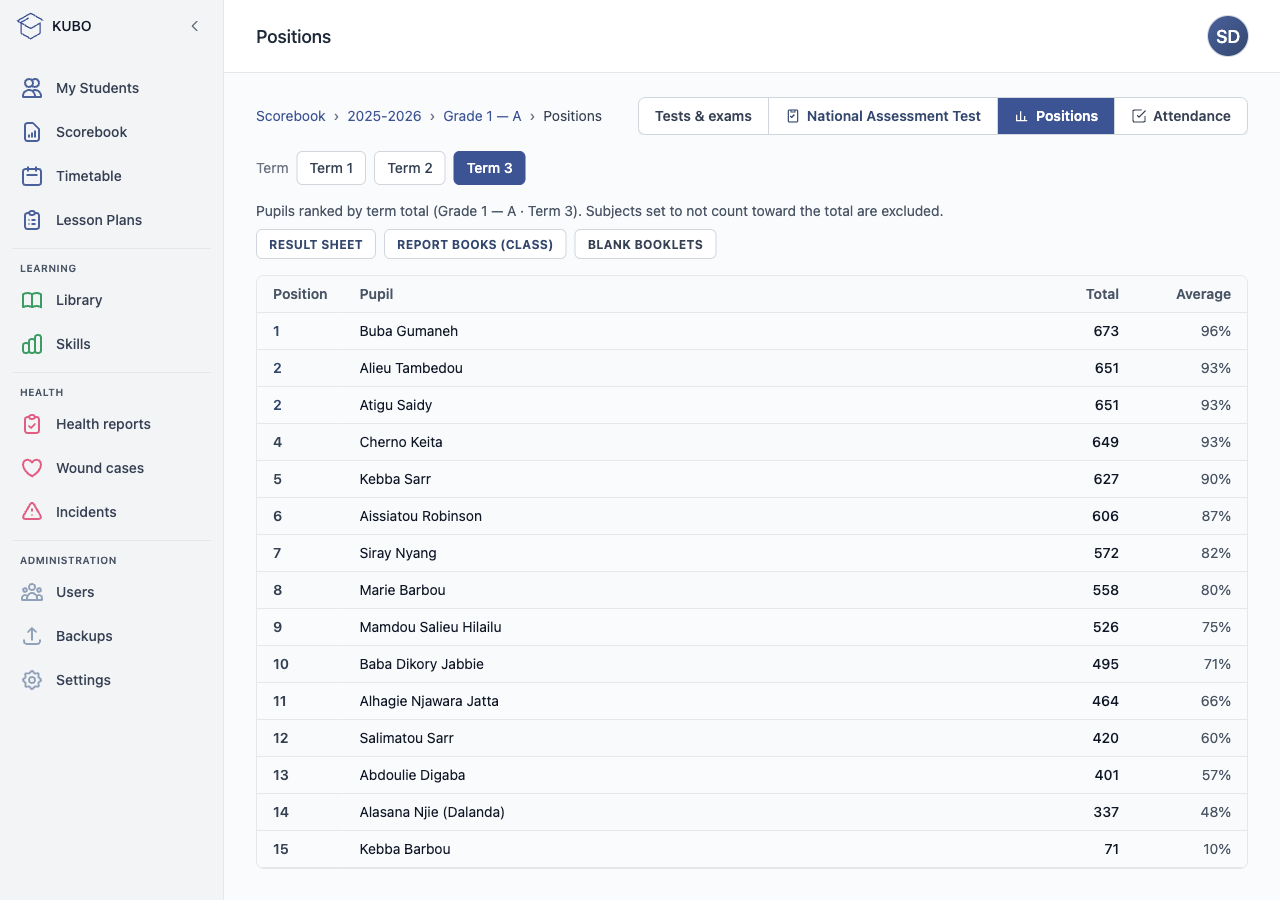Click pupil Salimatou Sarr
The width and height of the screenshot is (1280, 900).
[x=407, y=738]
